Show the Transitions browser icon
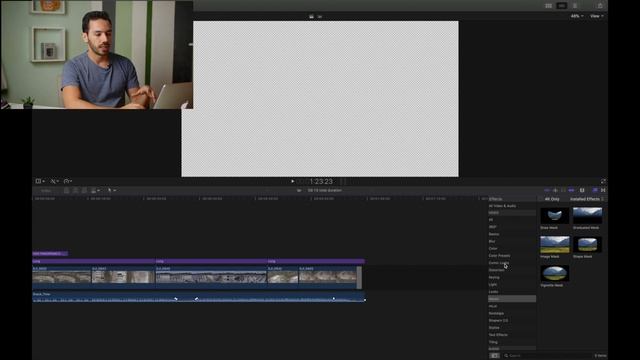The image size is (640, 360). point(603,190)
